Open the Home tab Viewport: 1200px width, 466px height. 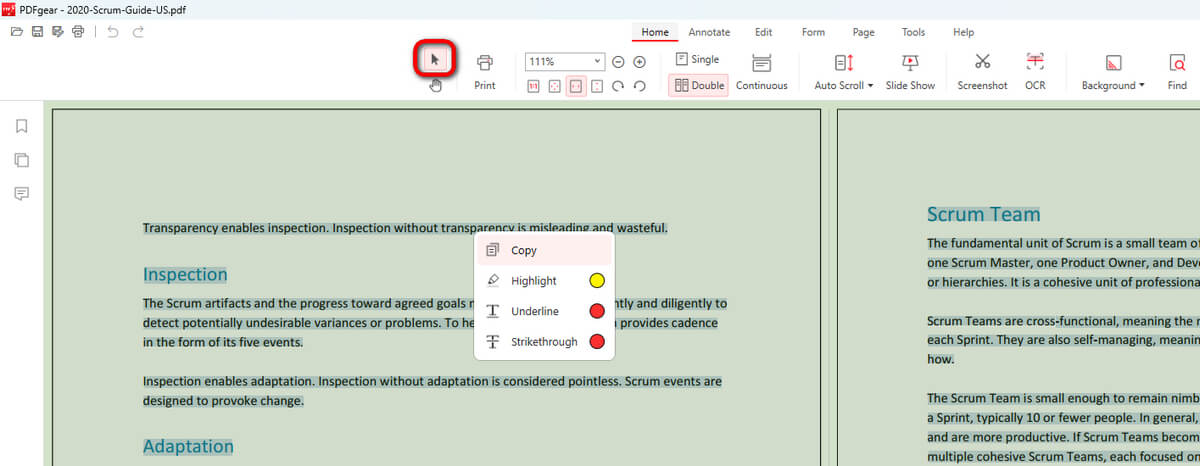655,32
